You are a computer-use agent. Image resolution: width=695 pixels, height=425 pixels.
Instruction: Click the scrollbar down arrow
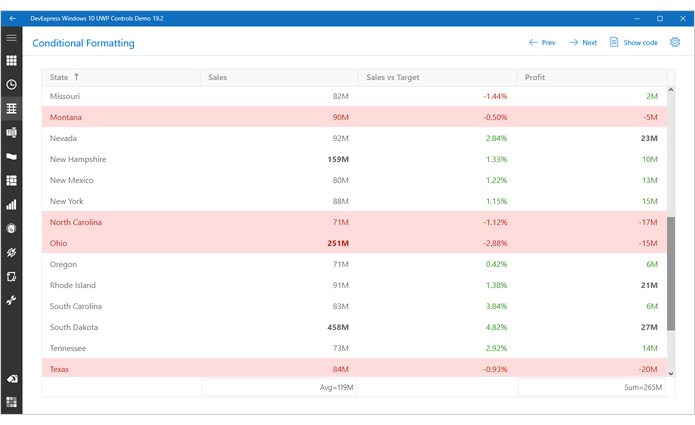click(x=671, y=373)
